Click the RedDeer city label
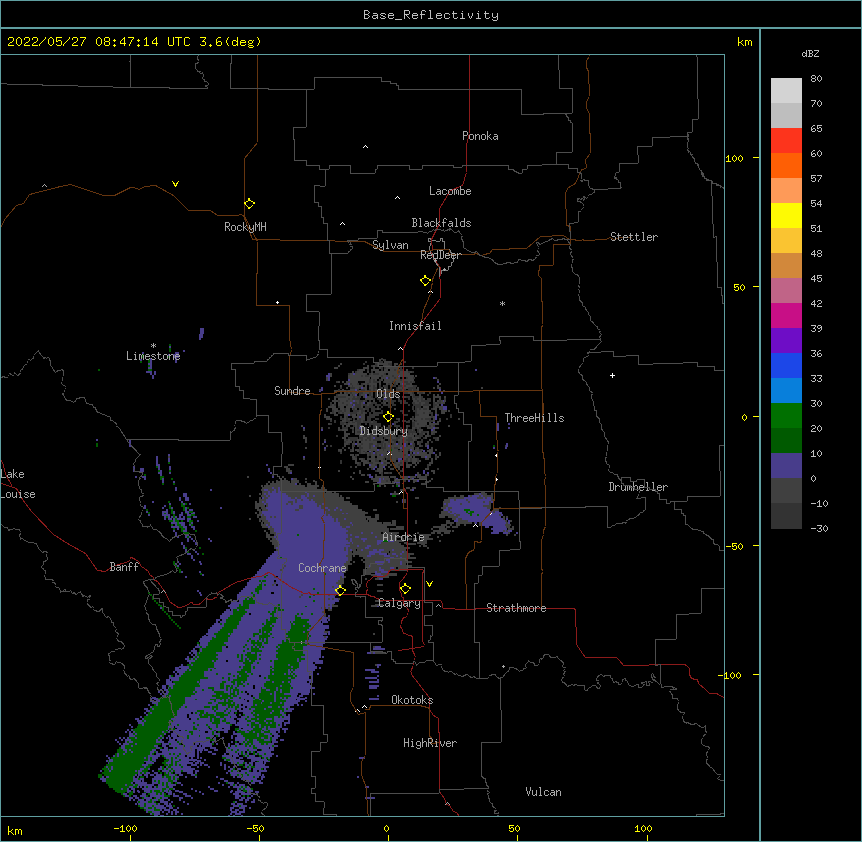 440,255
